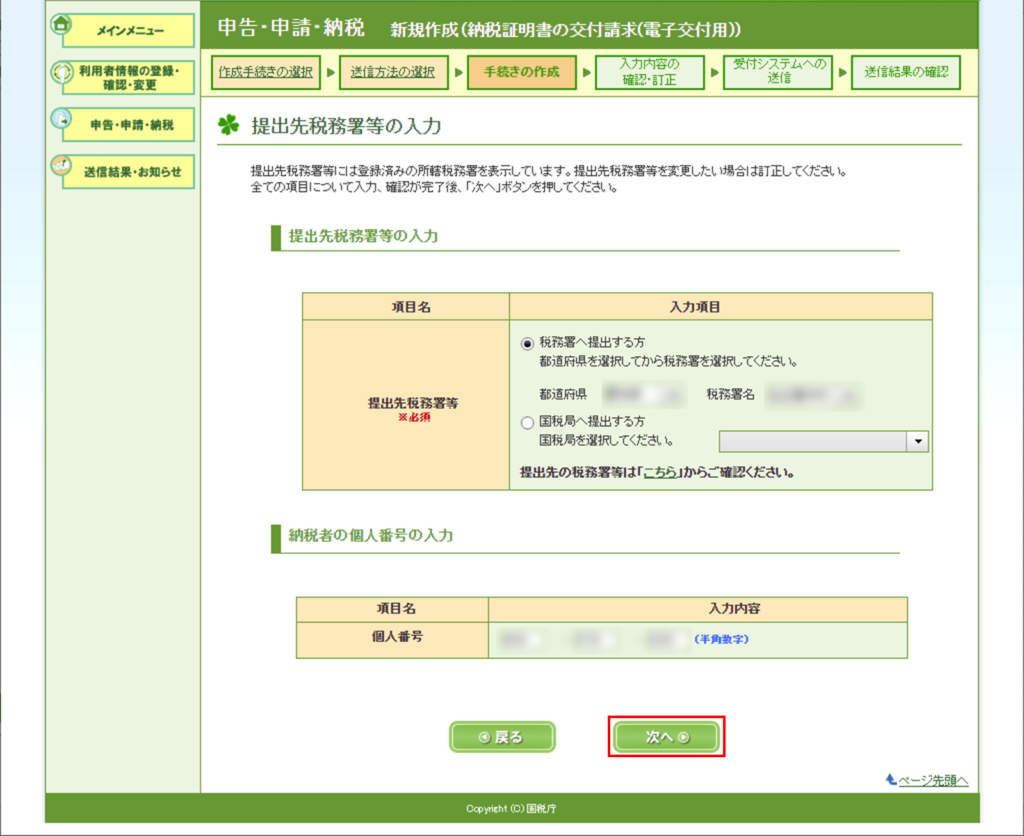Open the 税務署名 dropdown
Screen dimensions: 1024x836
[x=811, y=395]
